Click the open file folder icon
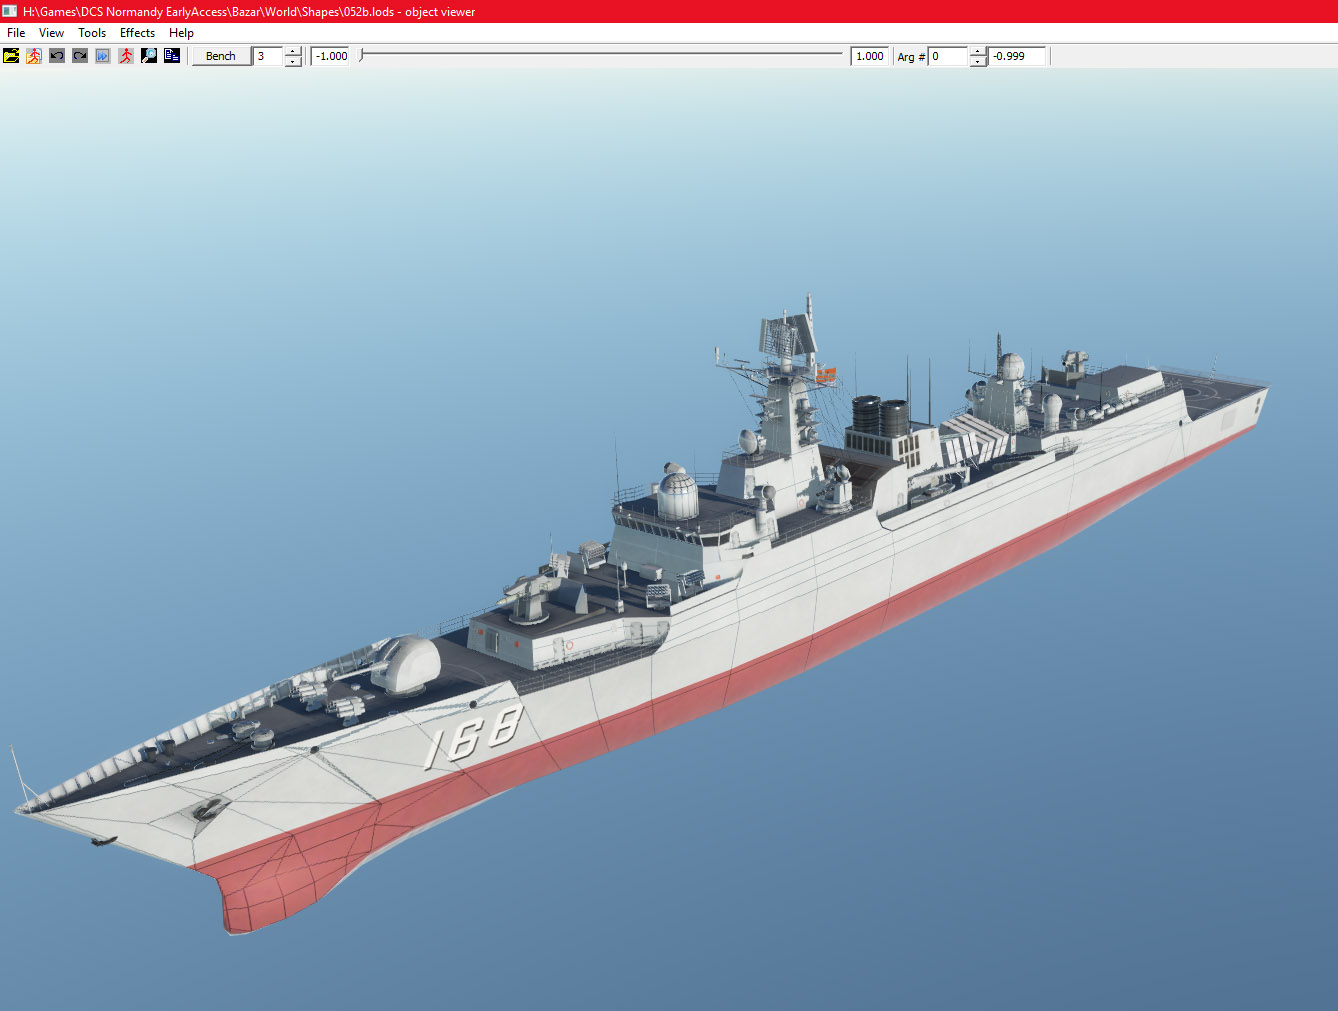Image resolution: width=1338 pixels, height=1011 pixels. [x=11, y=56]
